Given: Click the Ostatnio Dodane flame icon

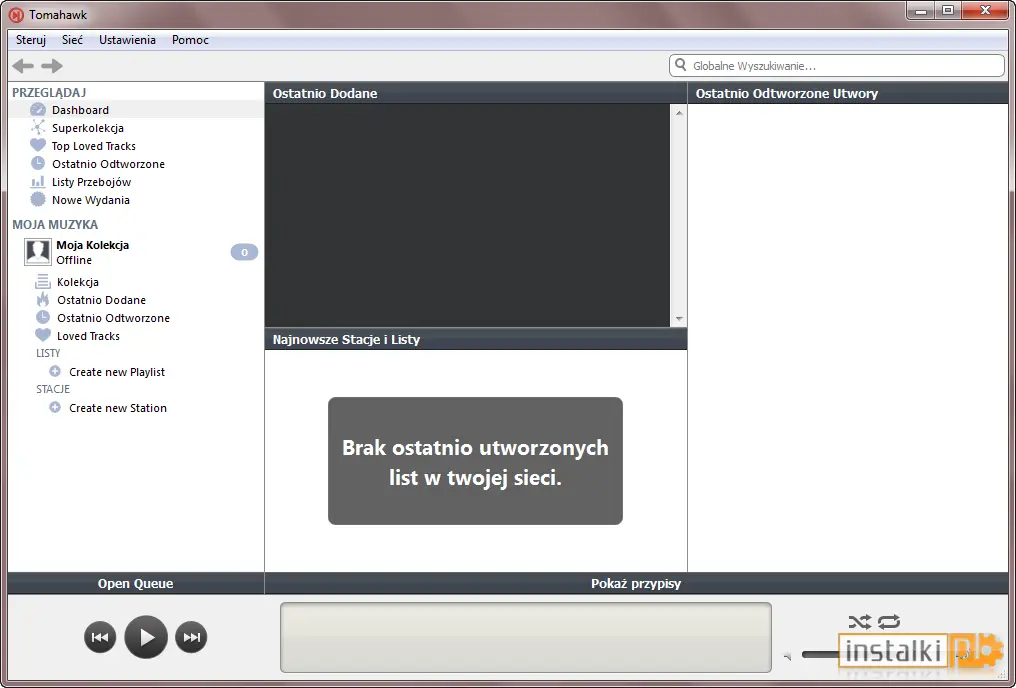Looking at the screenshot, I should pos(43,299).
